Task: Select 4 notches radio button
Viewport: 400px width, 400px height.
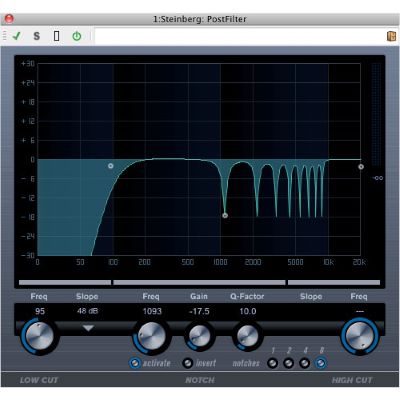Action: (304, 363)
